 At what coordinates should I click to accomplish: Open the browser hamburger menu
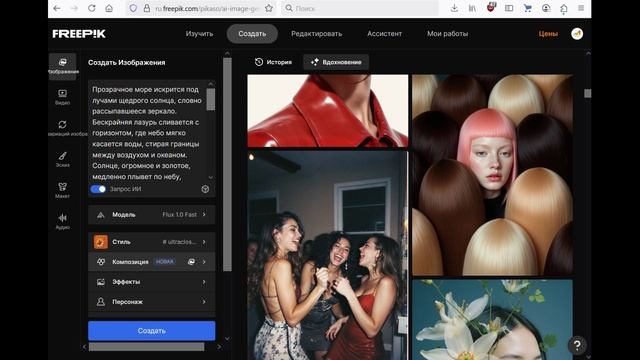tap(581, 8)
